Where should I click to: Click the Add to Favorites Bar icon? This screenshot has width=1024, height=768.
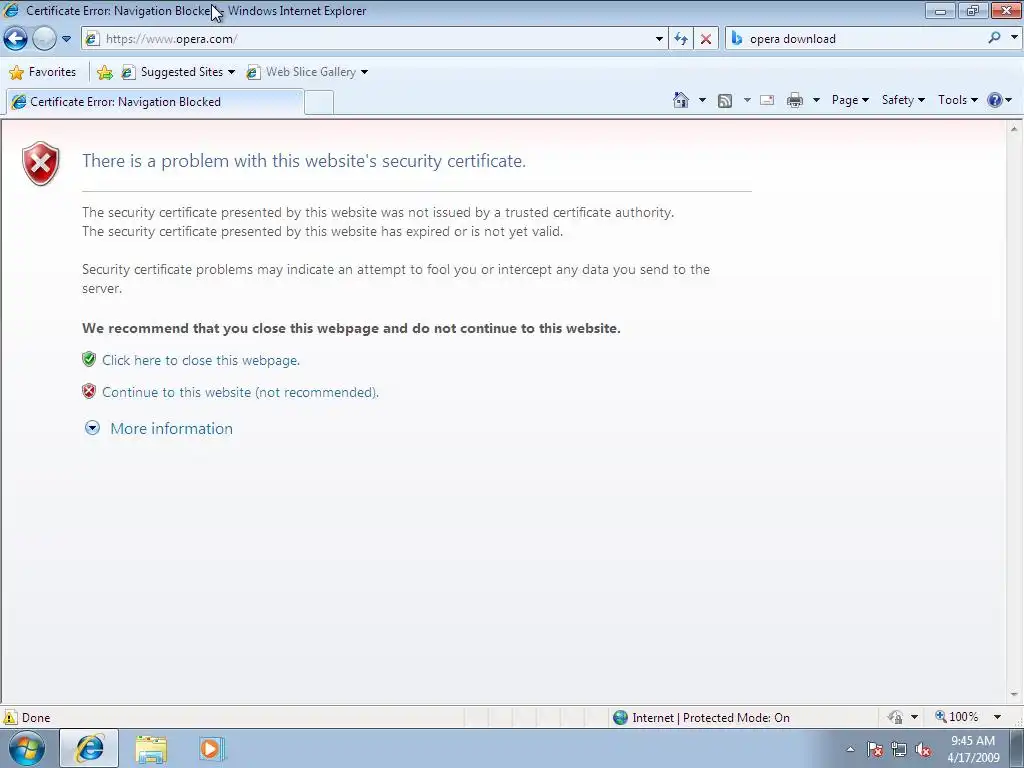pos(104,72)
